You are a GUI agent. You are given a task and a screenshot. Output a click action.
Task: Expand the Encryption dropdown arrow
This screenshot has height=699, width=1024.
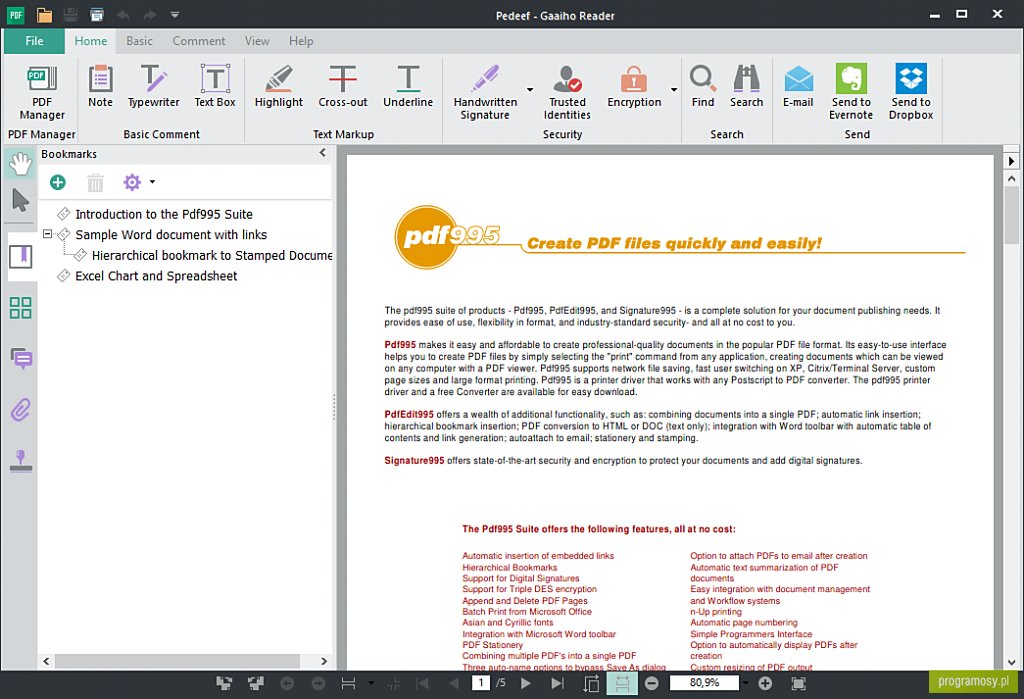pyautogui.click(x=673, y=90)
